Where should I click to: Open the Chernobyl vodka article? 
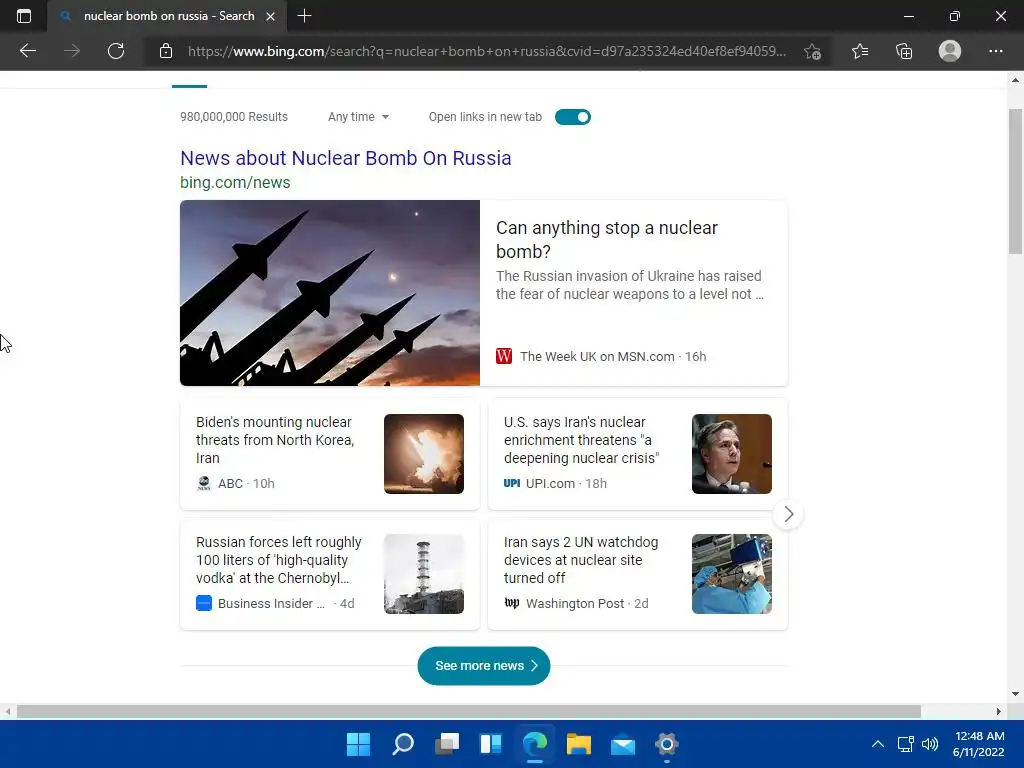pos(278,560)
